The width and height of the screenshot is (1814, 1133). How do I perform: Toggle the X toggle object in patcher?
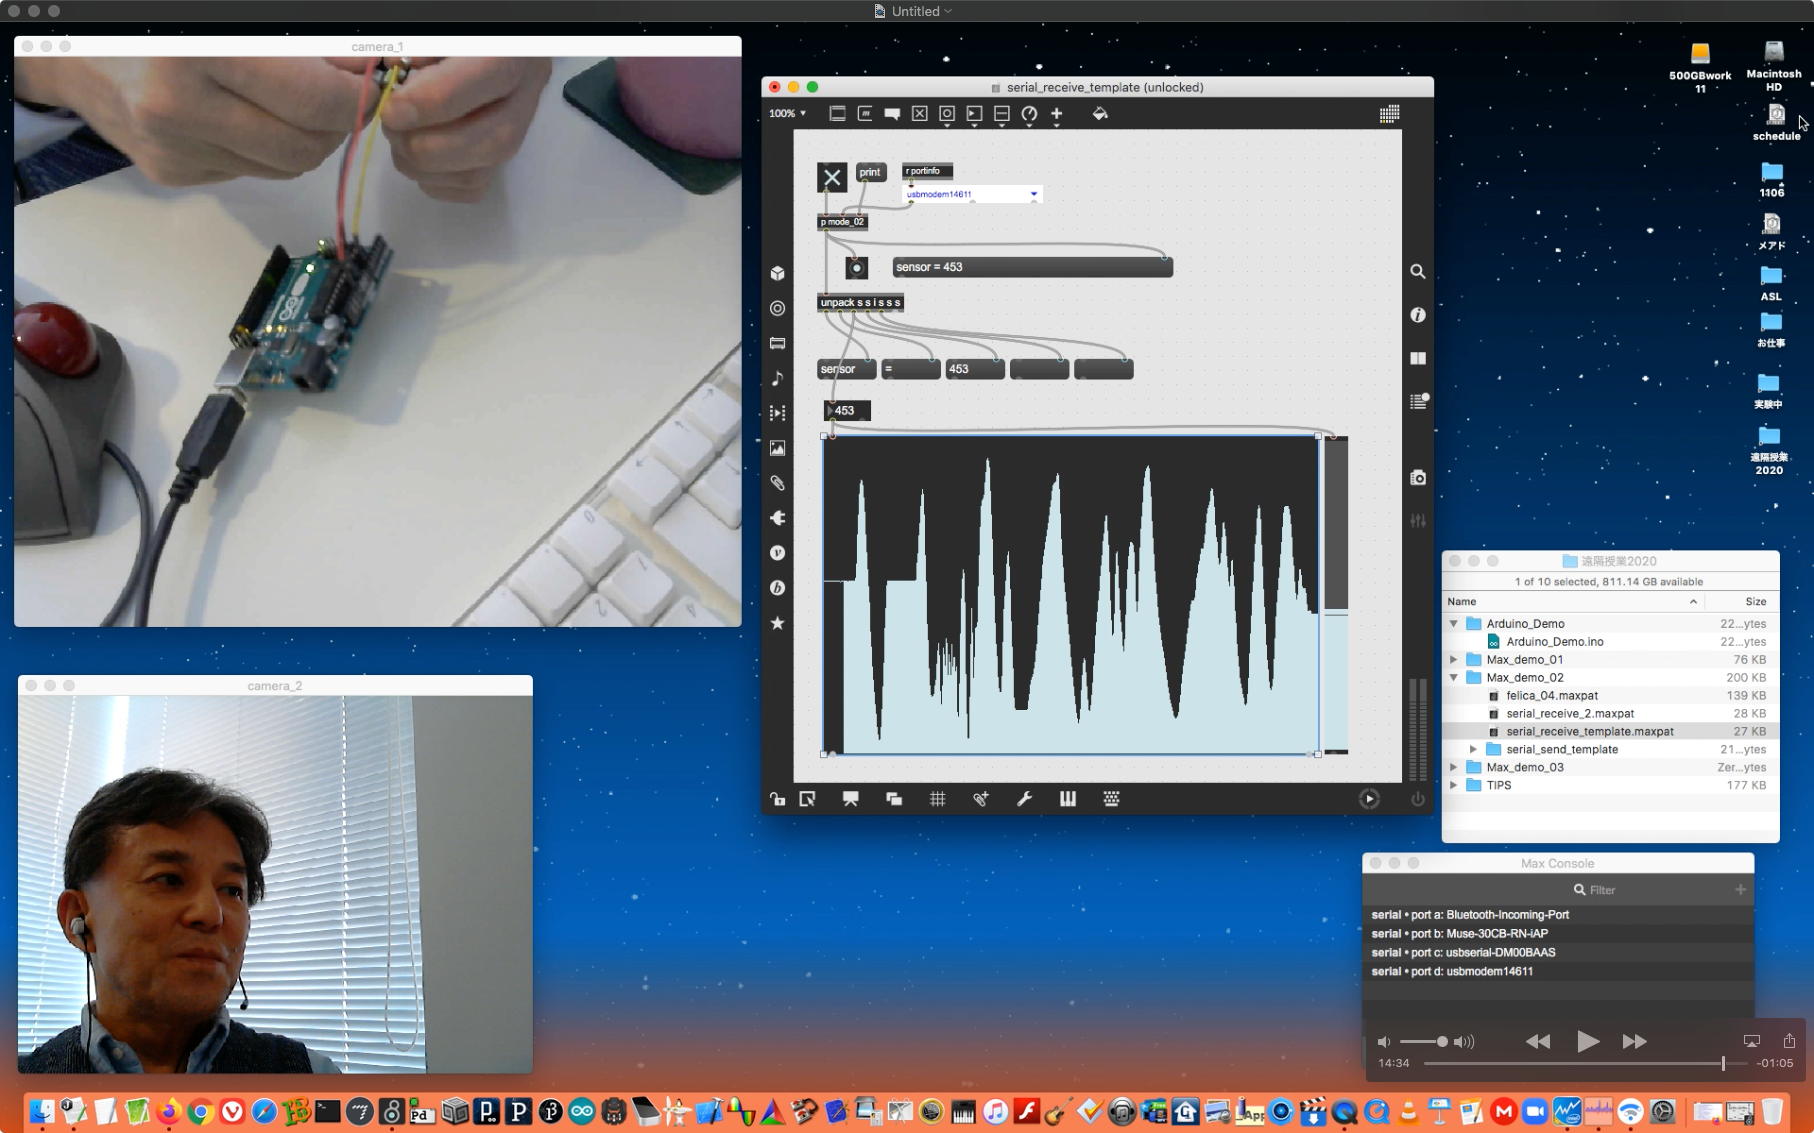click(831, 177)
